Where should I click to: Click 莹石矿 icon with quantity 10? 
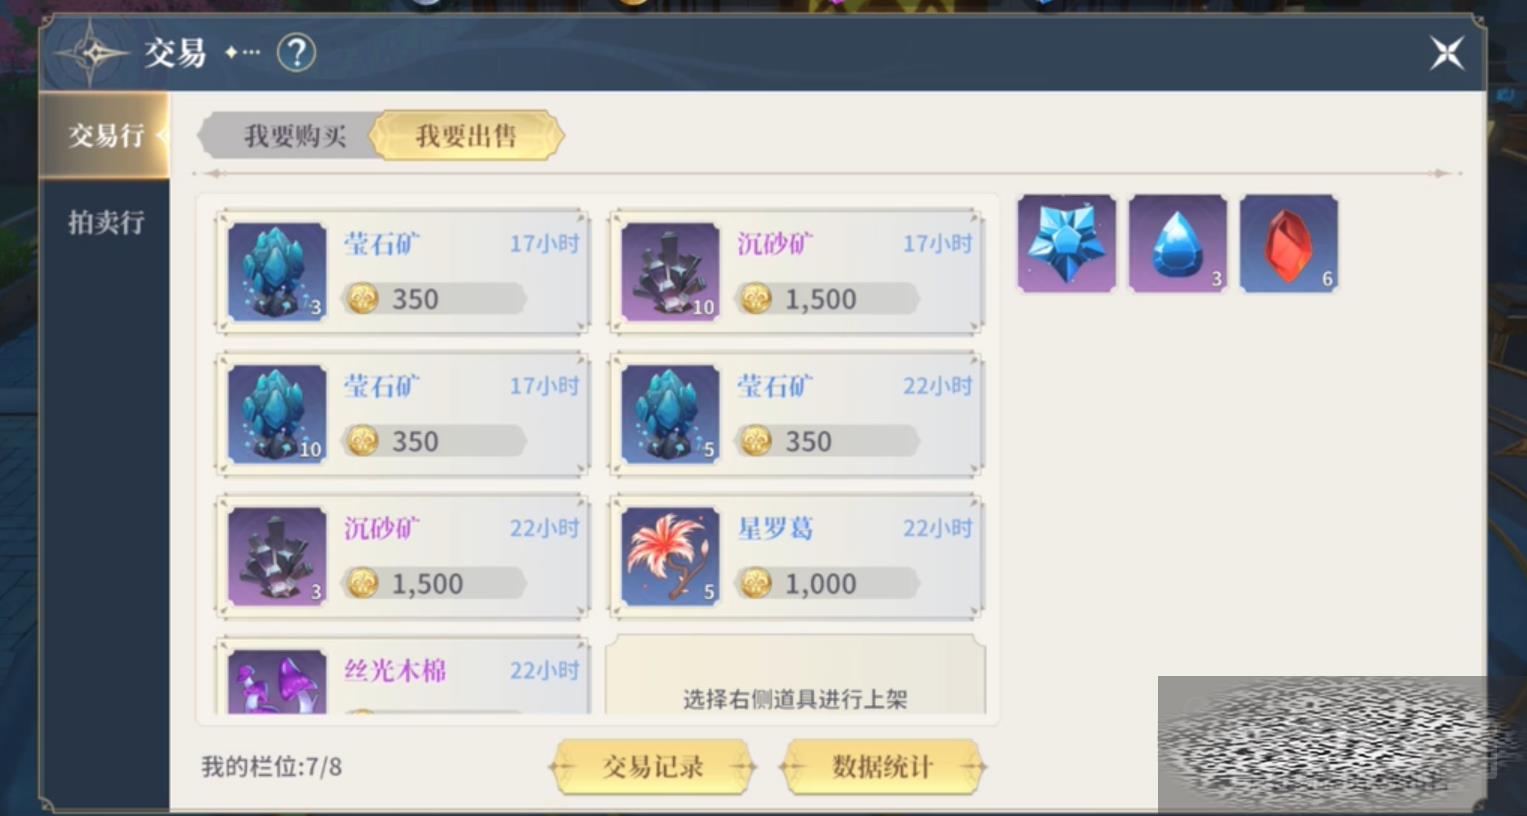277,414
